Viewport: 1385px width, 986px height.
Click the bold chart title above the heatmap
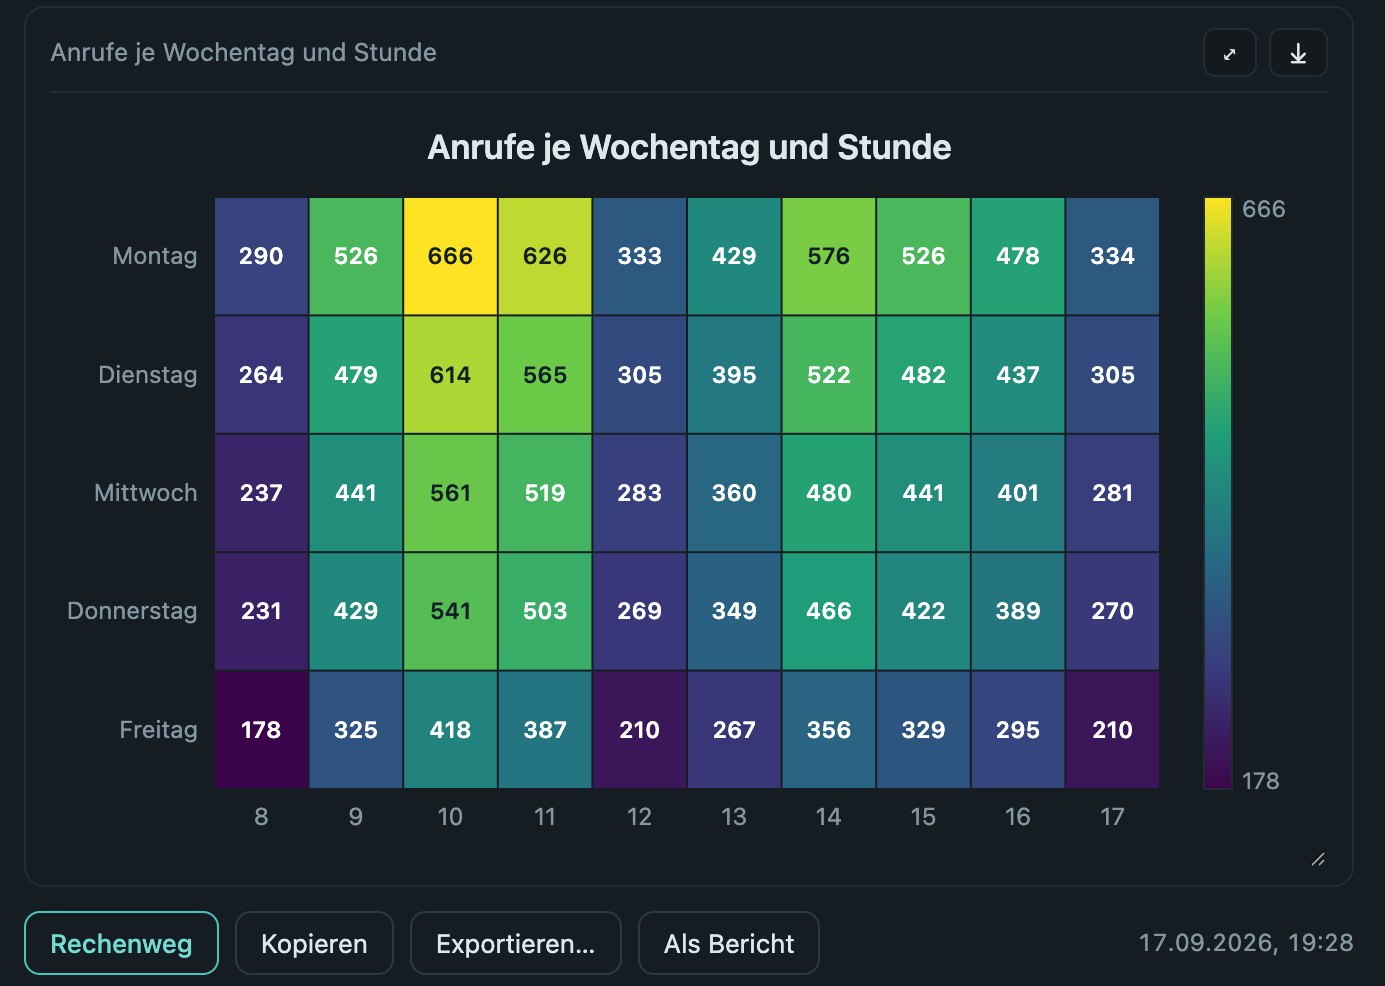tap(689, 147)
